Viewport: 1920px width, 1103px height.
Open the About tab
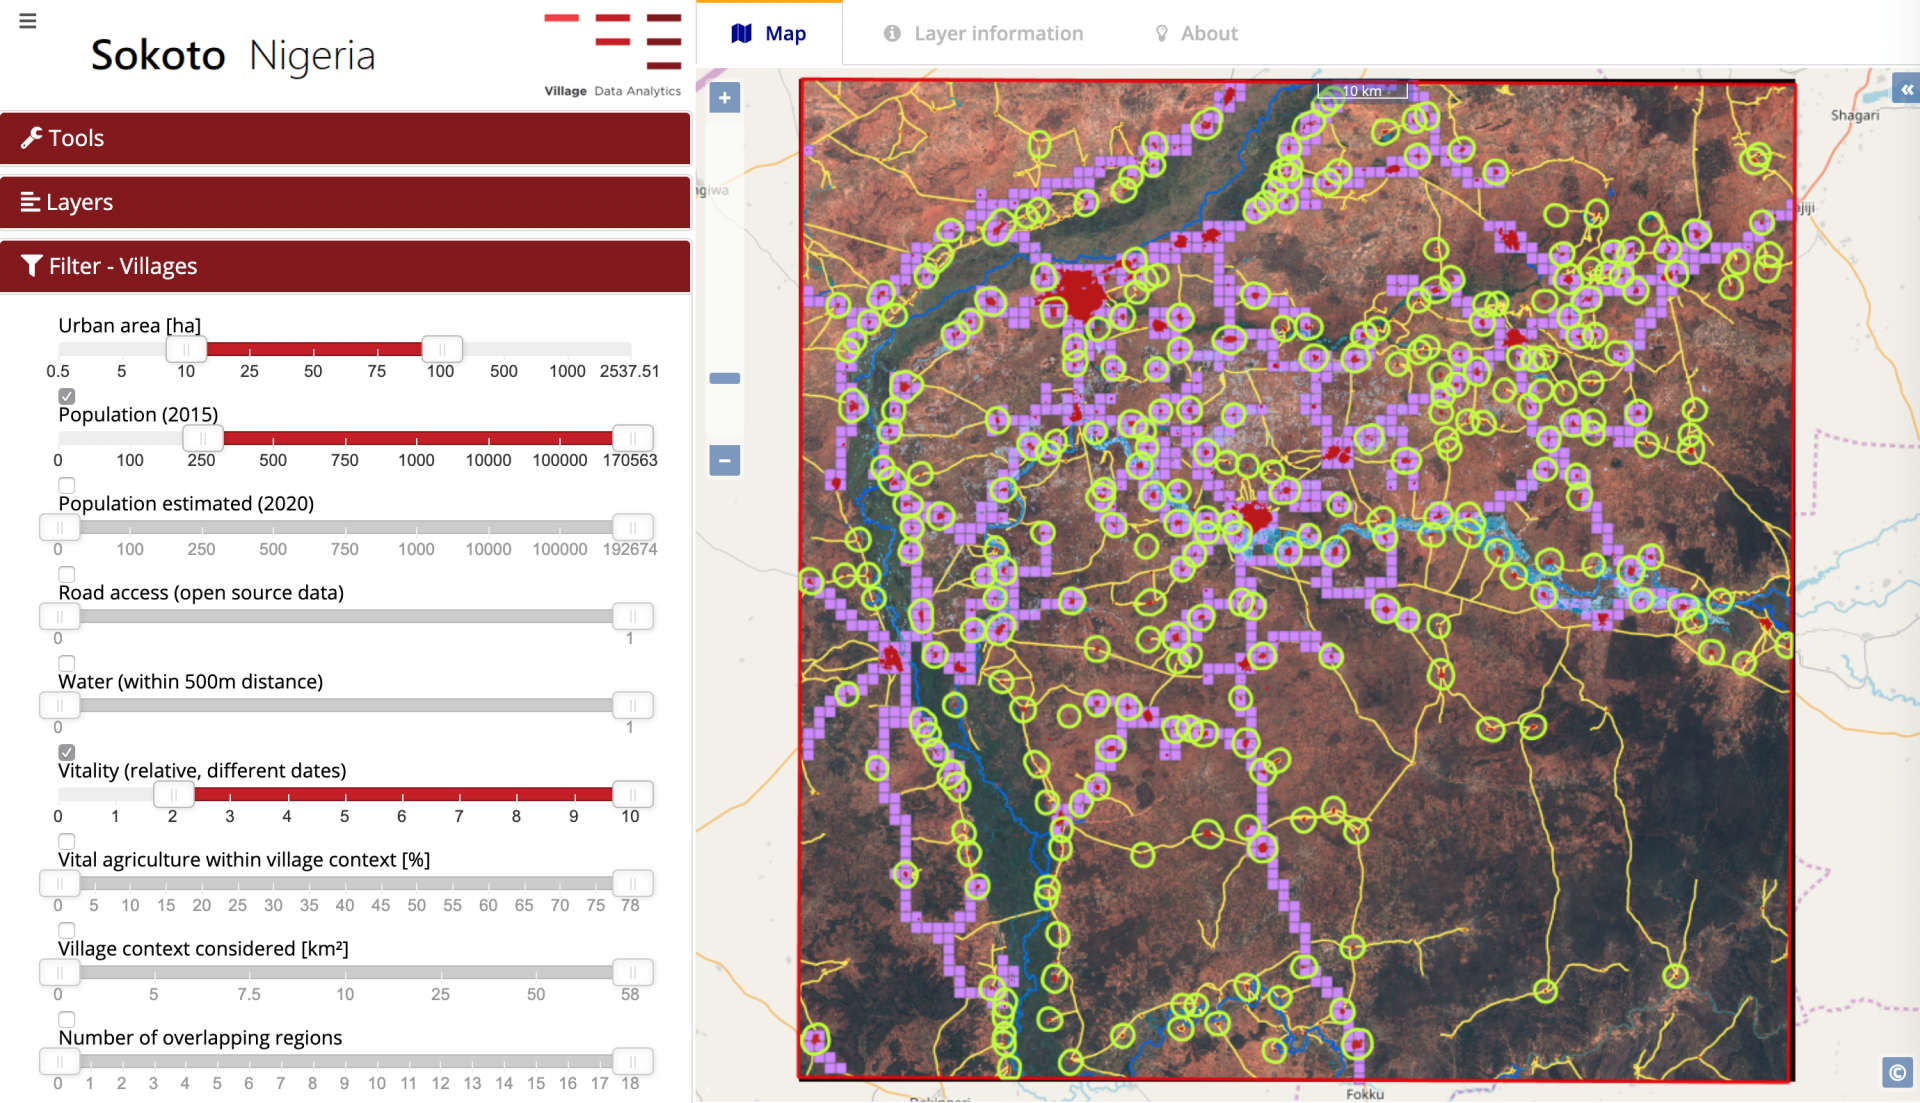(x=1196, y=34)
